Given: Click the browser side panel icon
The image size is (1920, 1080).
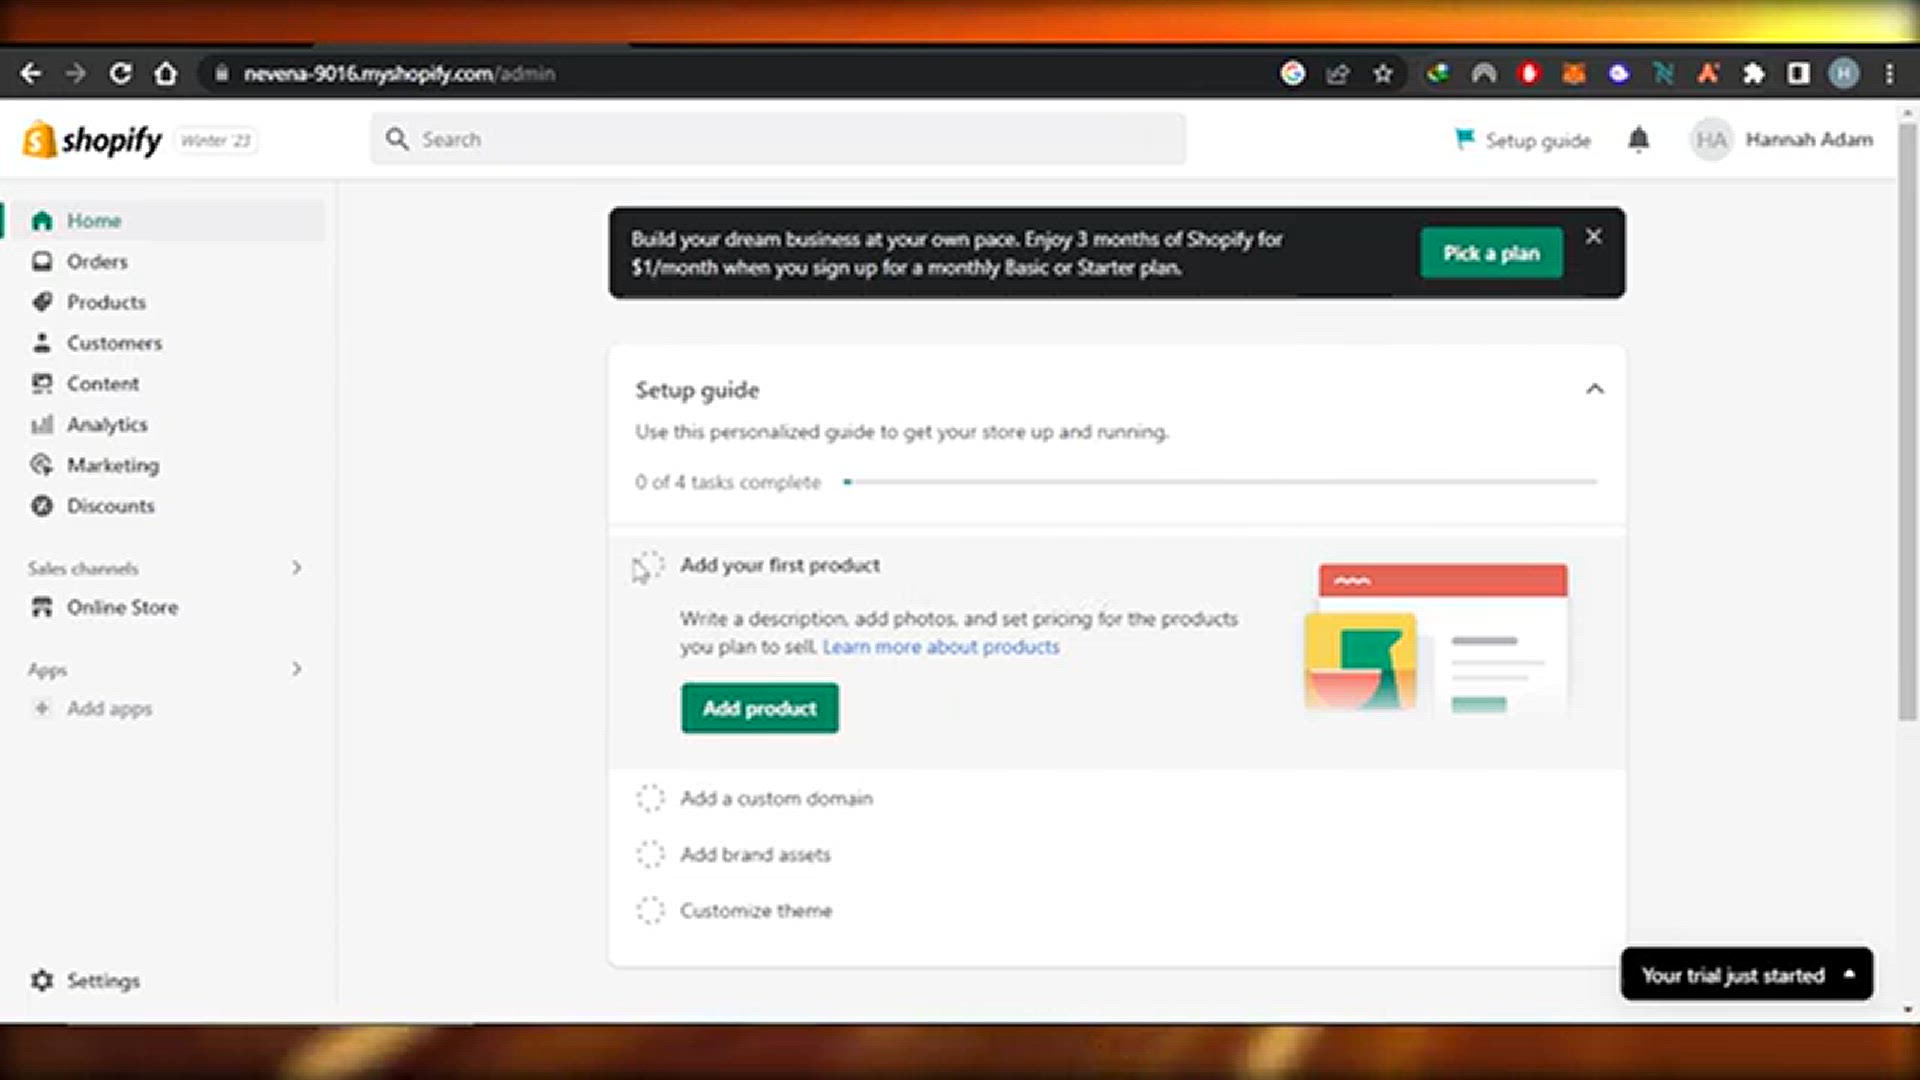Looking at the screenshot, I should click(x=1798, y=73).
